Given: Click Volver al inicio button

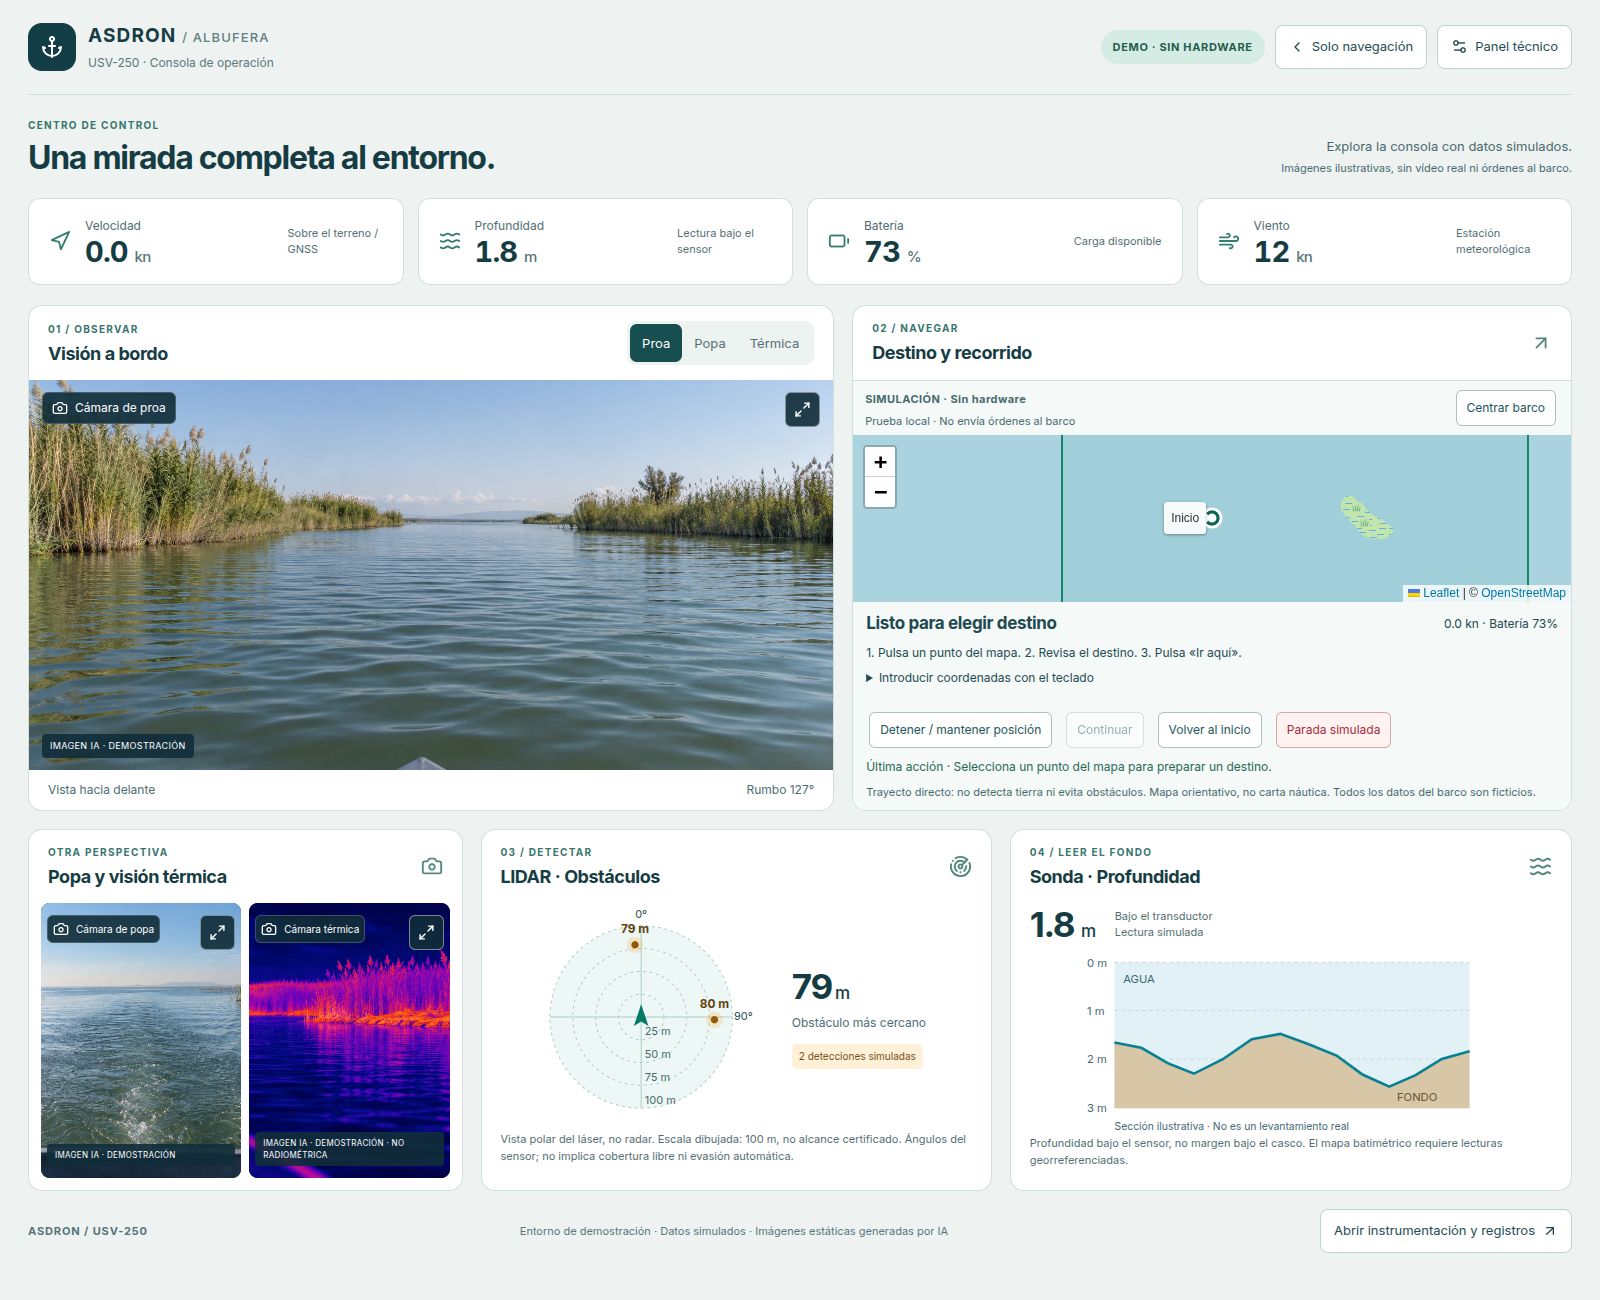Looking at the screenshot, I should click(x=1209, y=730).
